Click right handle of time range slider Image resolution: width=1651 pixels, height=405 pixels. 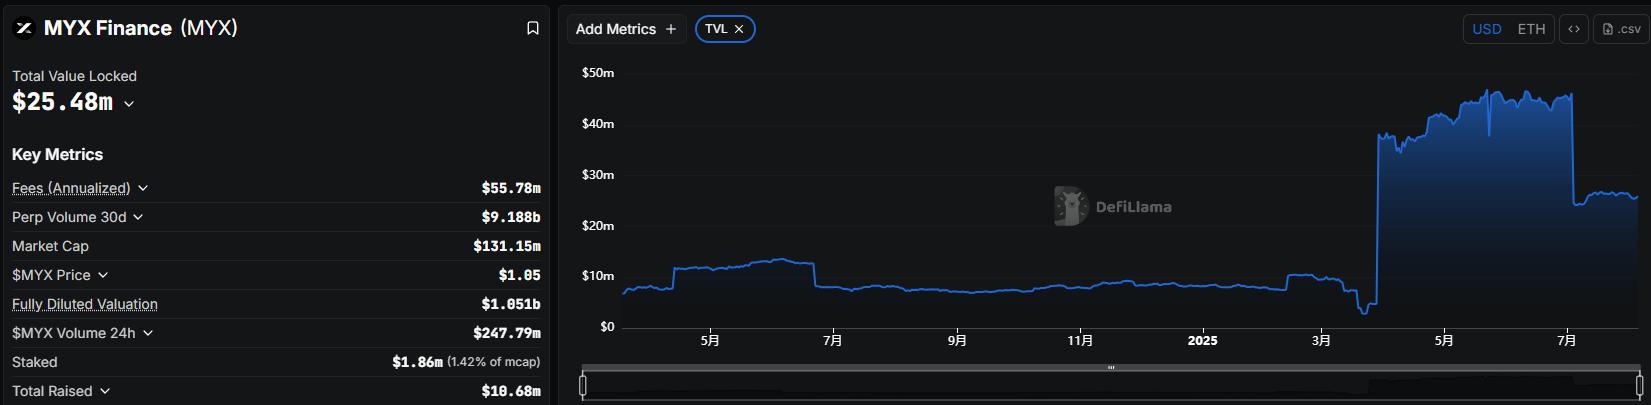tap(1639, 384)
